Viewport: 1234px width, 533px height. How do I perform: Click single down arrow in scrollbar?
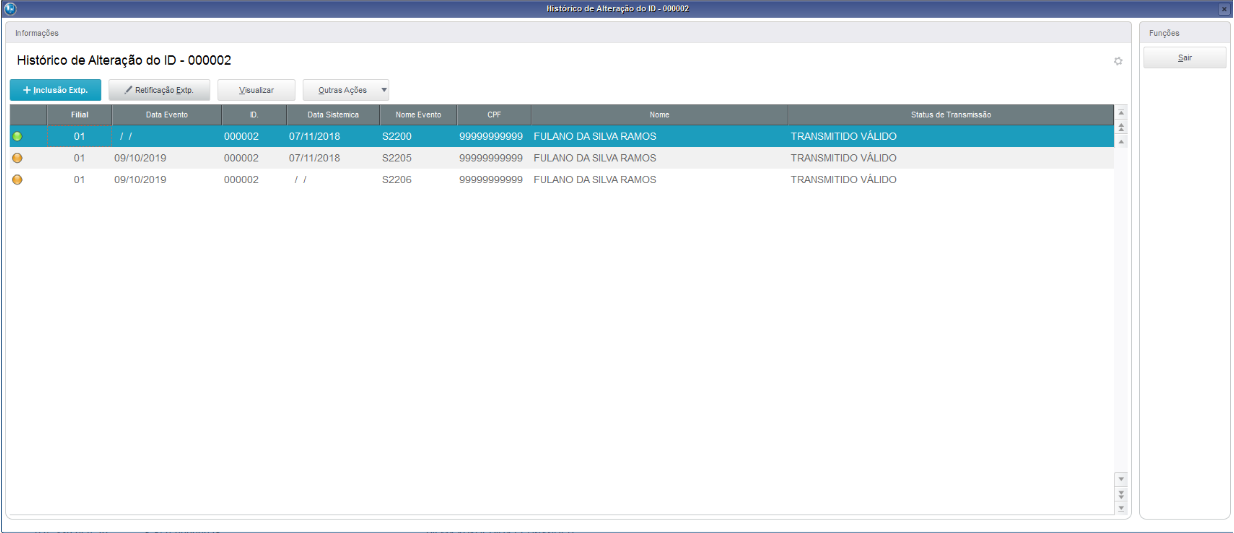[1121, 479]
